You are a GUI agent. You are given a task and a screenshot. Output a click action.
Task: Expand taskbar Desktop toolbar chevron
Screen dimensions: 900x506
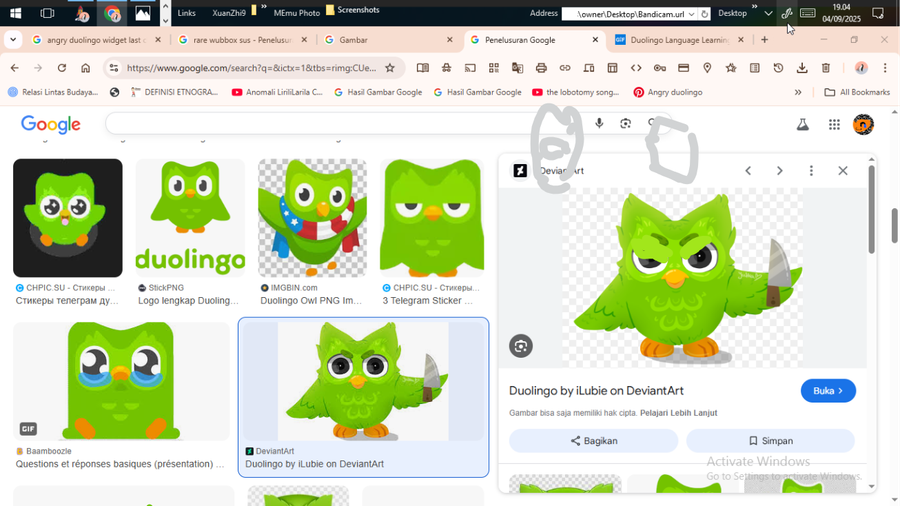755,8
